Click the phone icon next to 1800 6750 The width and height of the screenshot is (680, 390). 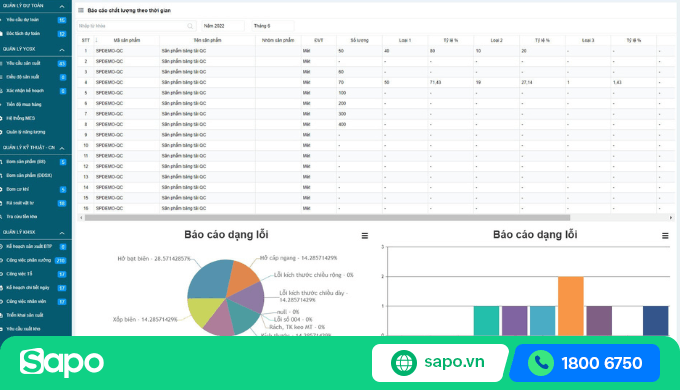[541, 363]
